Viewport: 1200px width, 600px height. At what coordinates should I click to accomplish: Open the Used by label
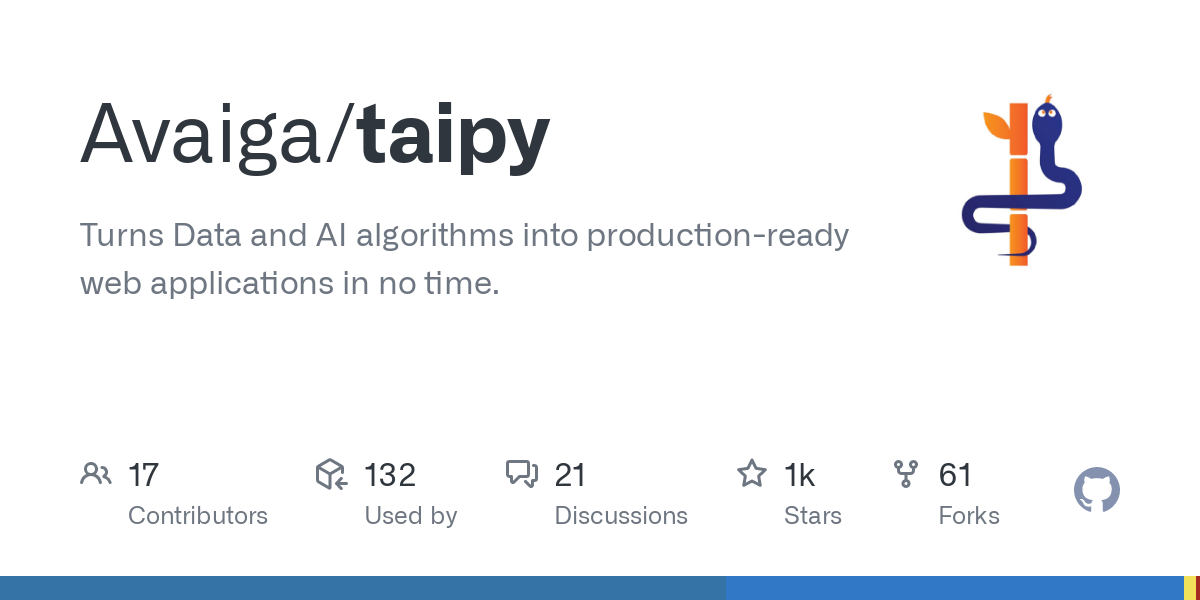(411, 516)
